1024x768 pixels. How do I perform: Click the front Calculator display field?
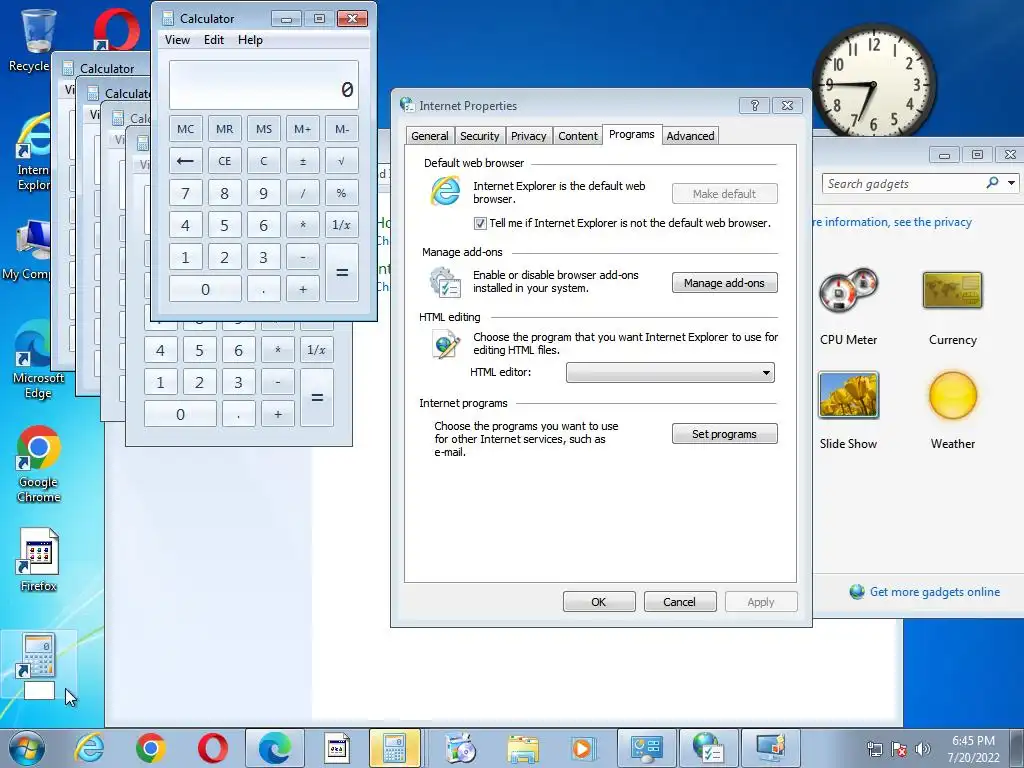click(x=264, y=85)
